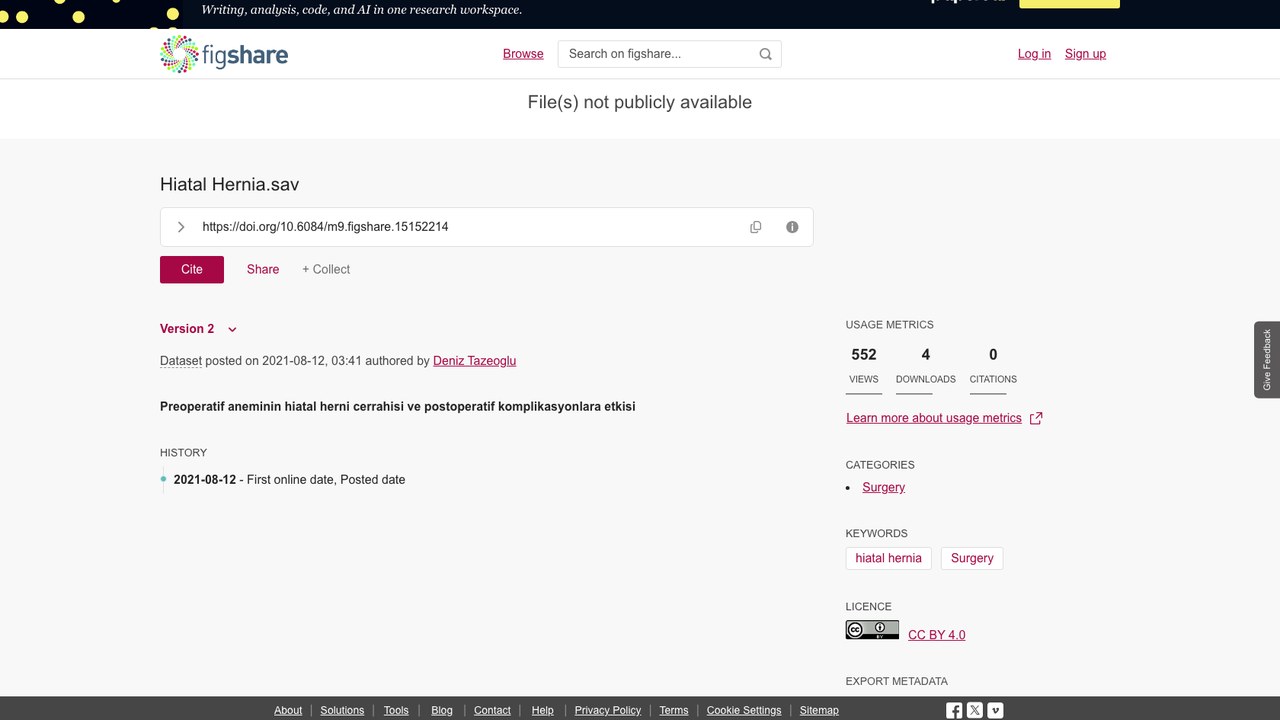Open author Deniz Tazeoglu's profile
This screenshot has height=720, width=1280.
point(474,361)
